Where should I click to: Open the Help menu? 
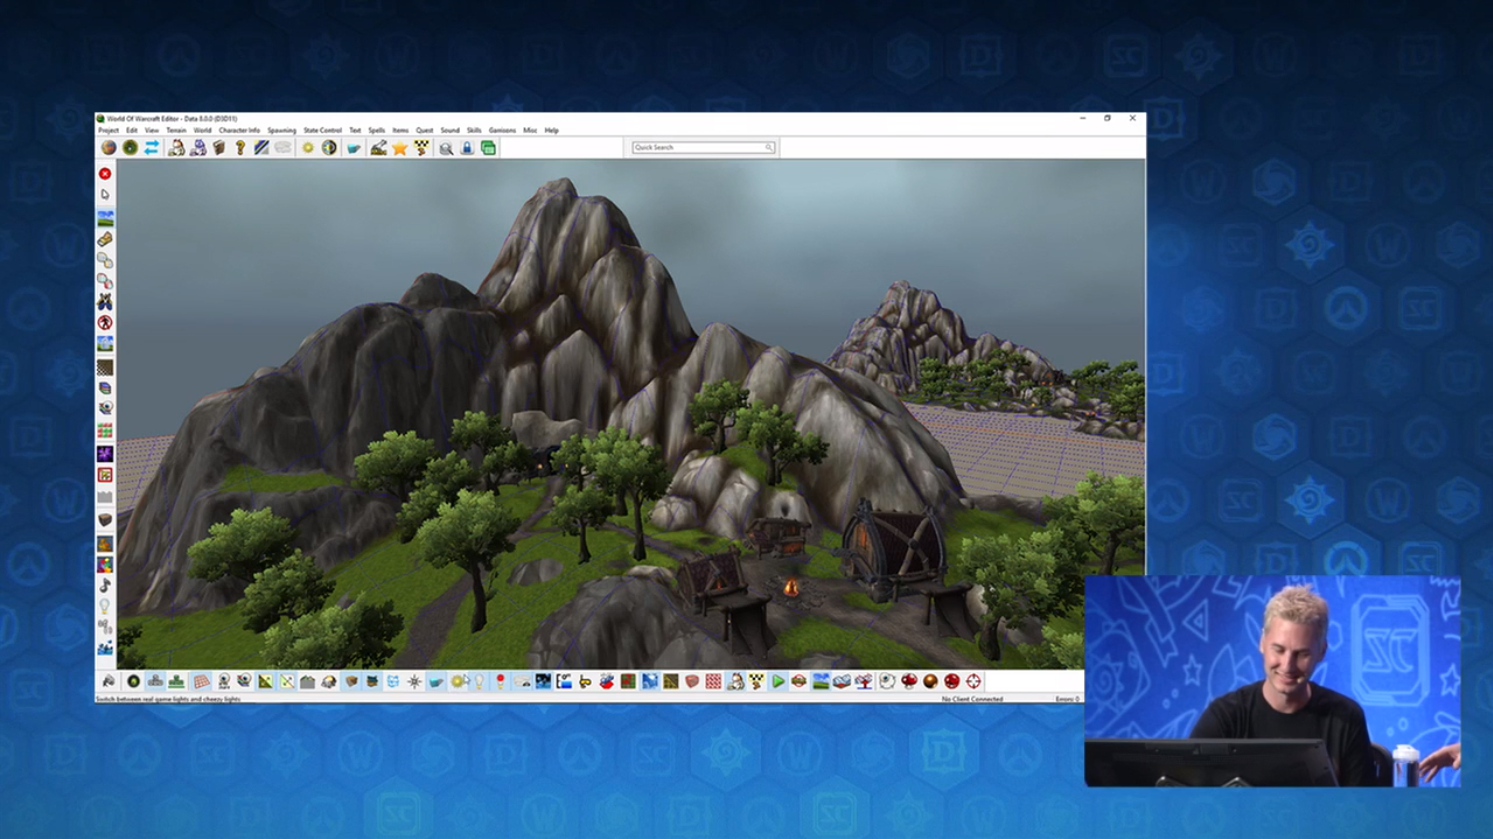click(x=551, y=130)
